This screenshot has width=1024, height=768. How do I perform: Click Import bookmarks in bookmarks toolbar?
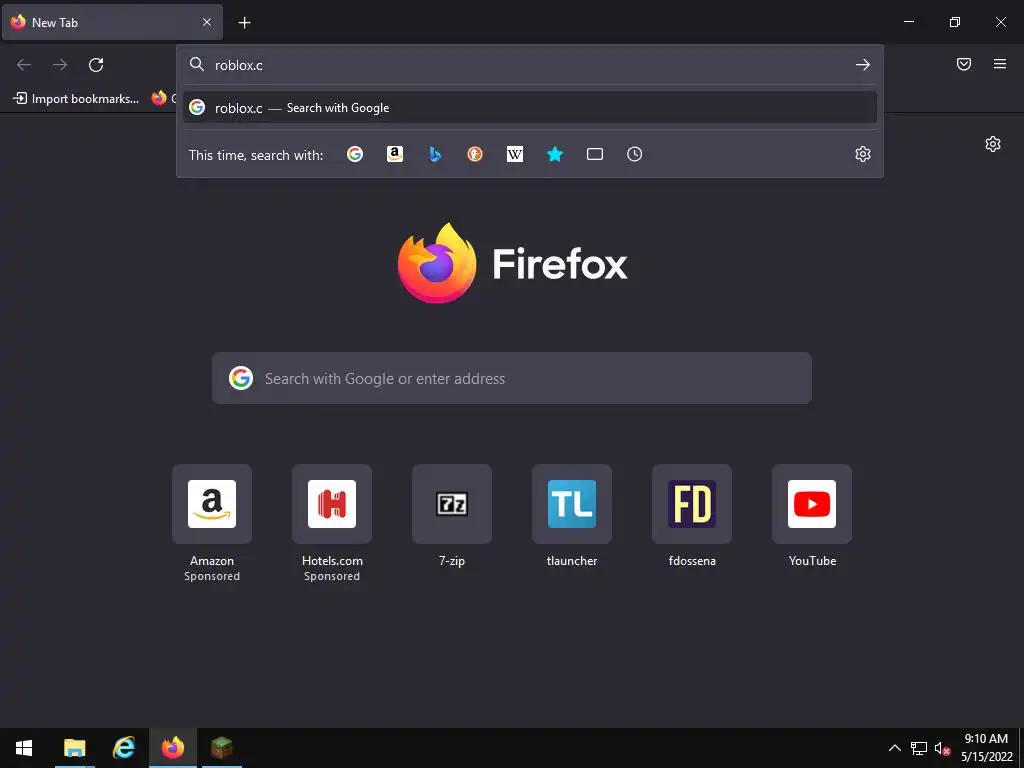[x=76, y=99]
